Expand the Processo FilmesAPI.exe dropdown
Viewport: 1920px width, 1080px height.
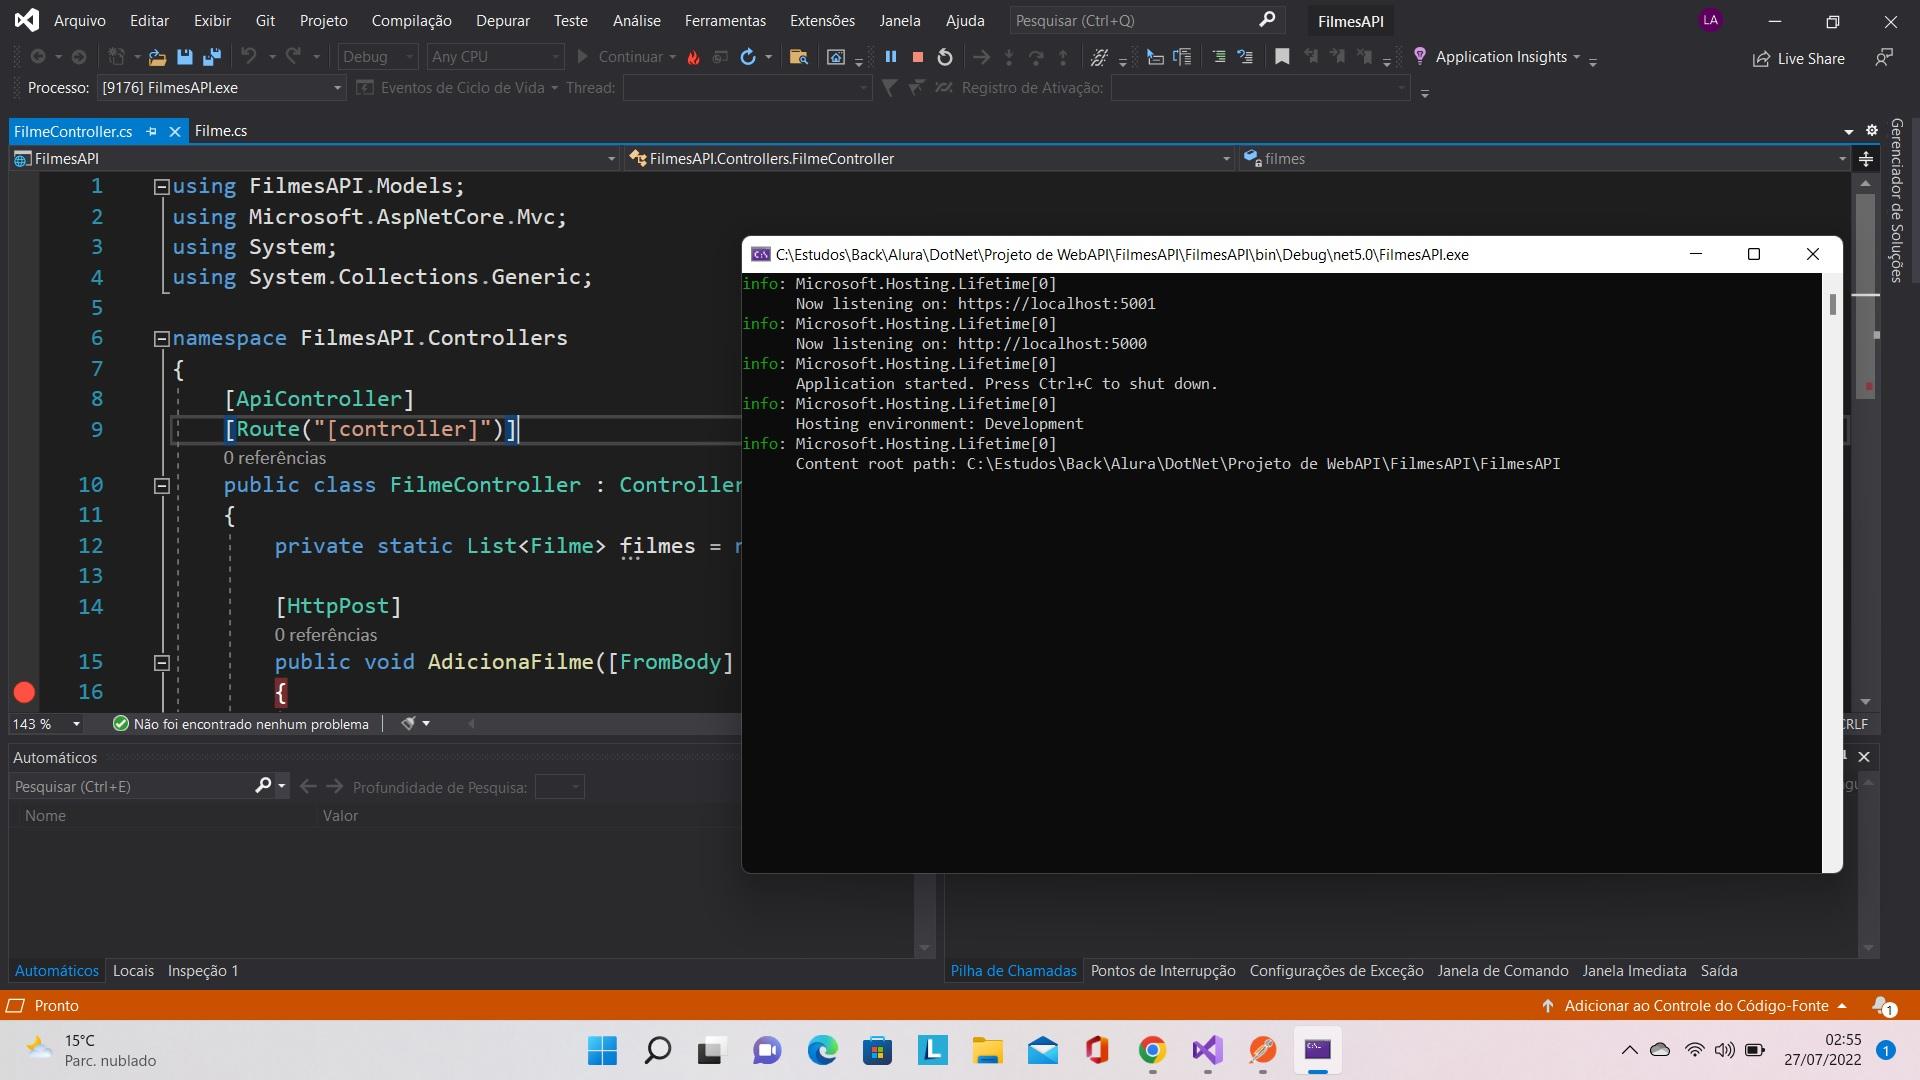pyautogui.click(x=337, y=88)
